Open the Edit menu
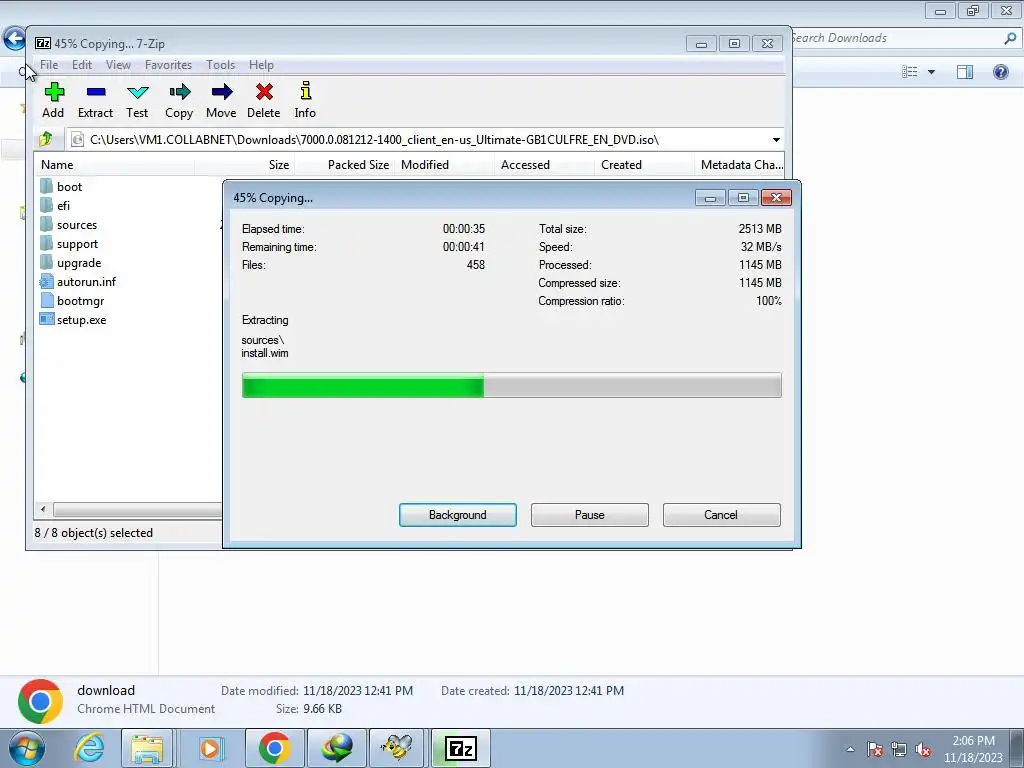Screen dimensions: 1024x768 tap(82, 65)
